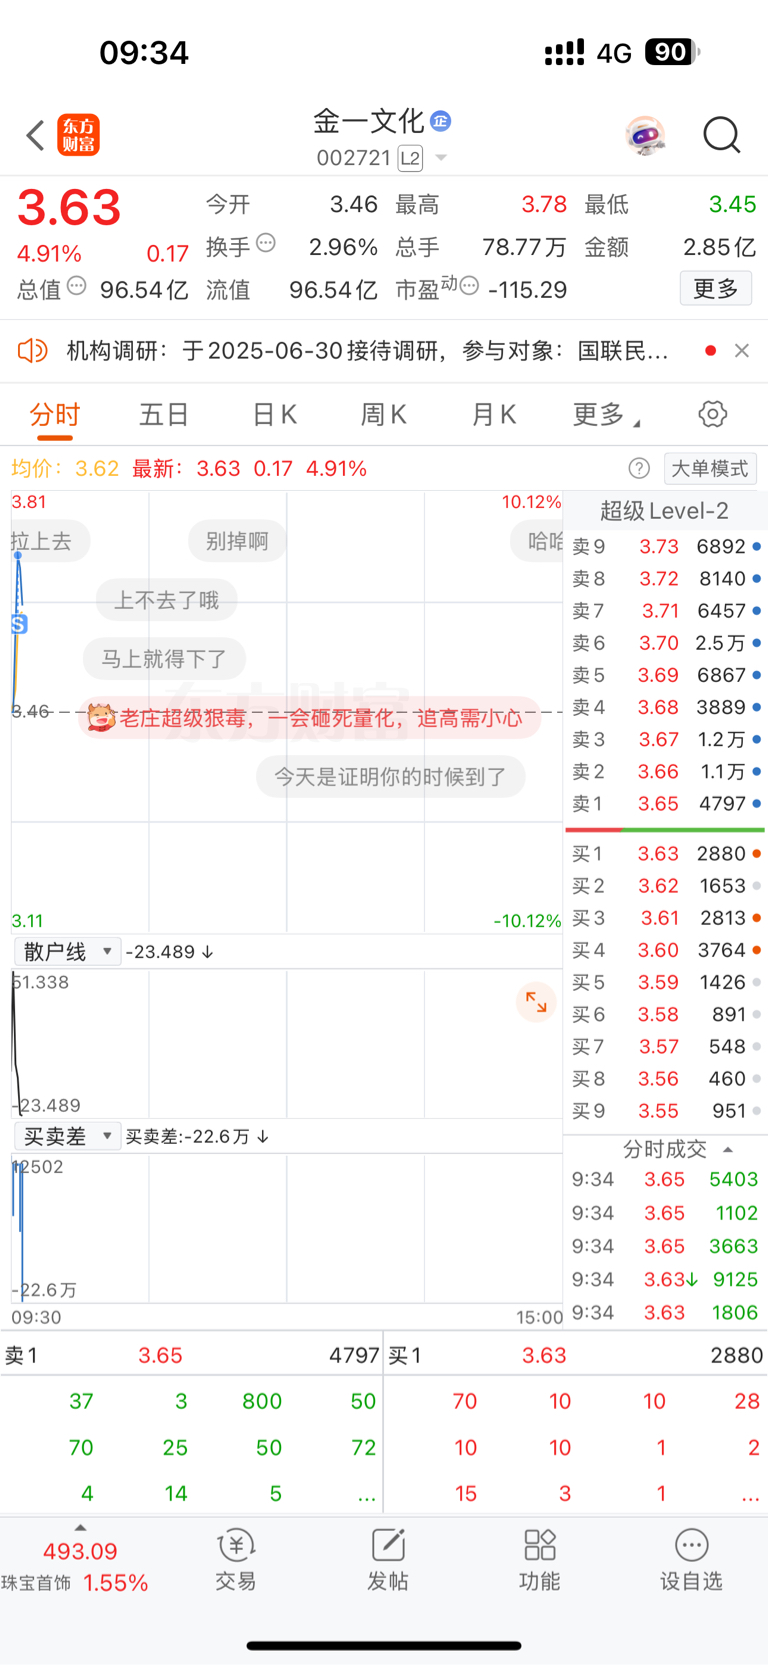This screenshot has width=768, height=1665.
Task: Tap the 设自选 watchlist icon
Action: coord(691,1560)
